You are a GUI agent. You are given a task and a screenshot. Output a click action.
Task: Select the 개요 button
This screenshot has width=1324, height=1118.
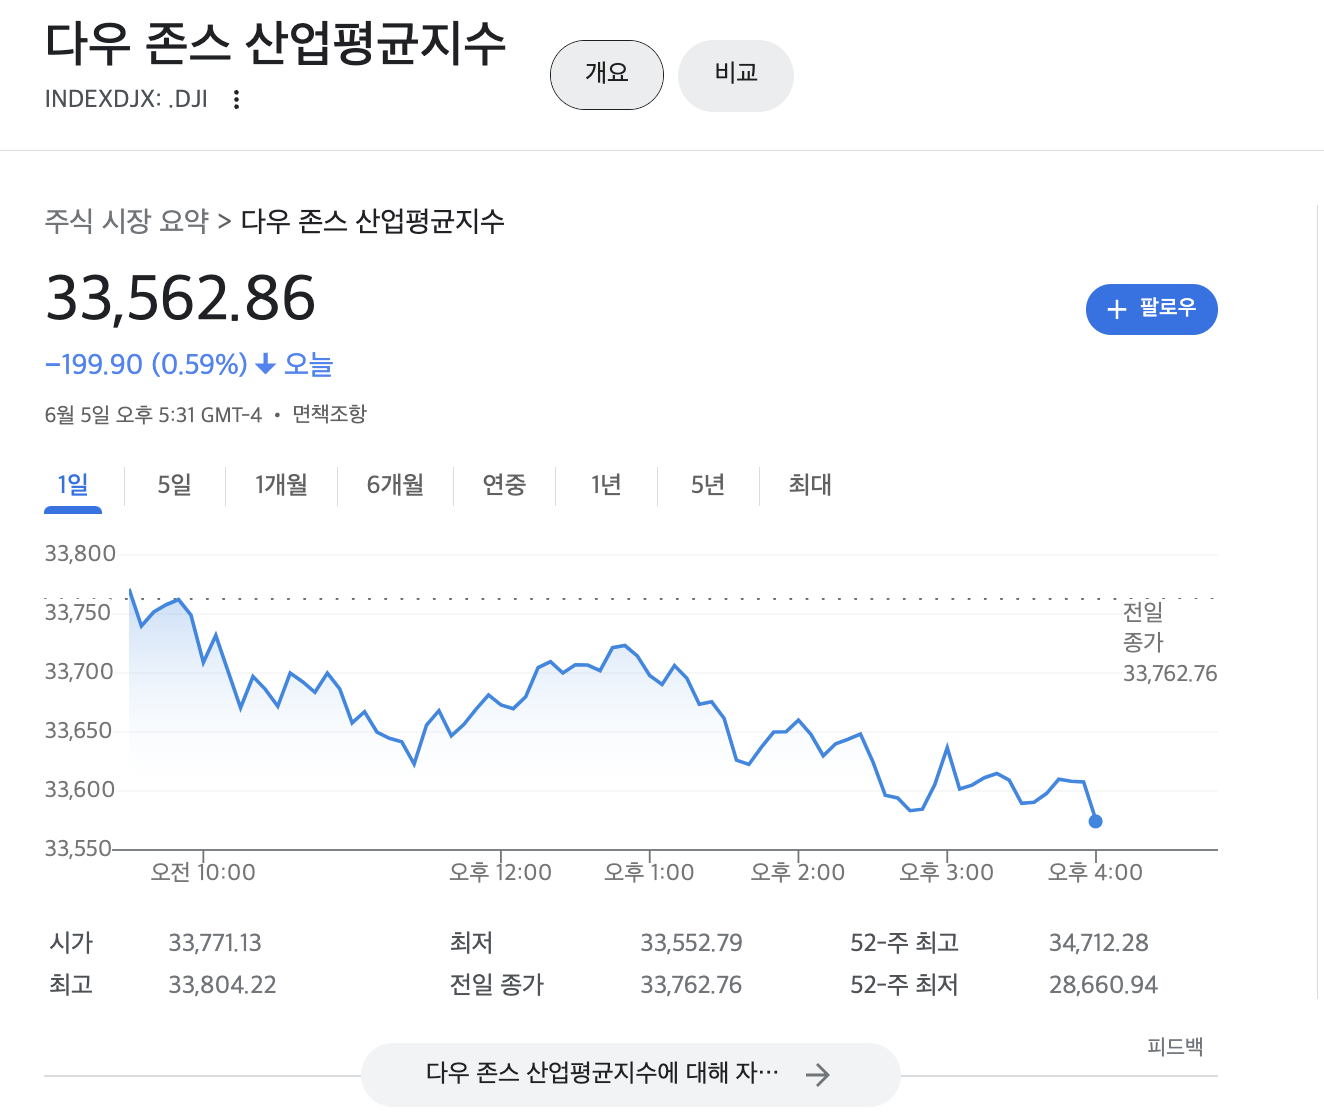(607, 74)
